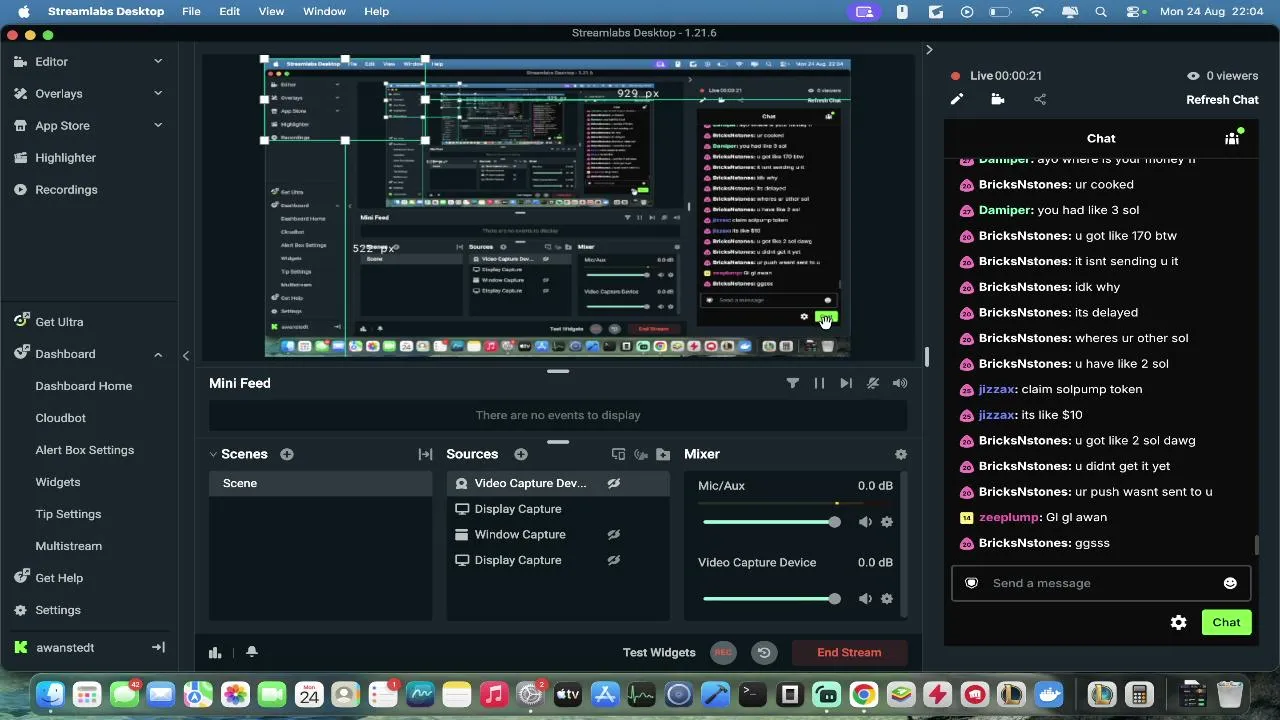The image size is (1280, 720).
Task: Adjust the Video Capture Device volume slider
Action: (772, 599)
